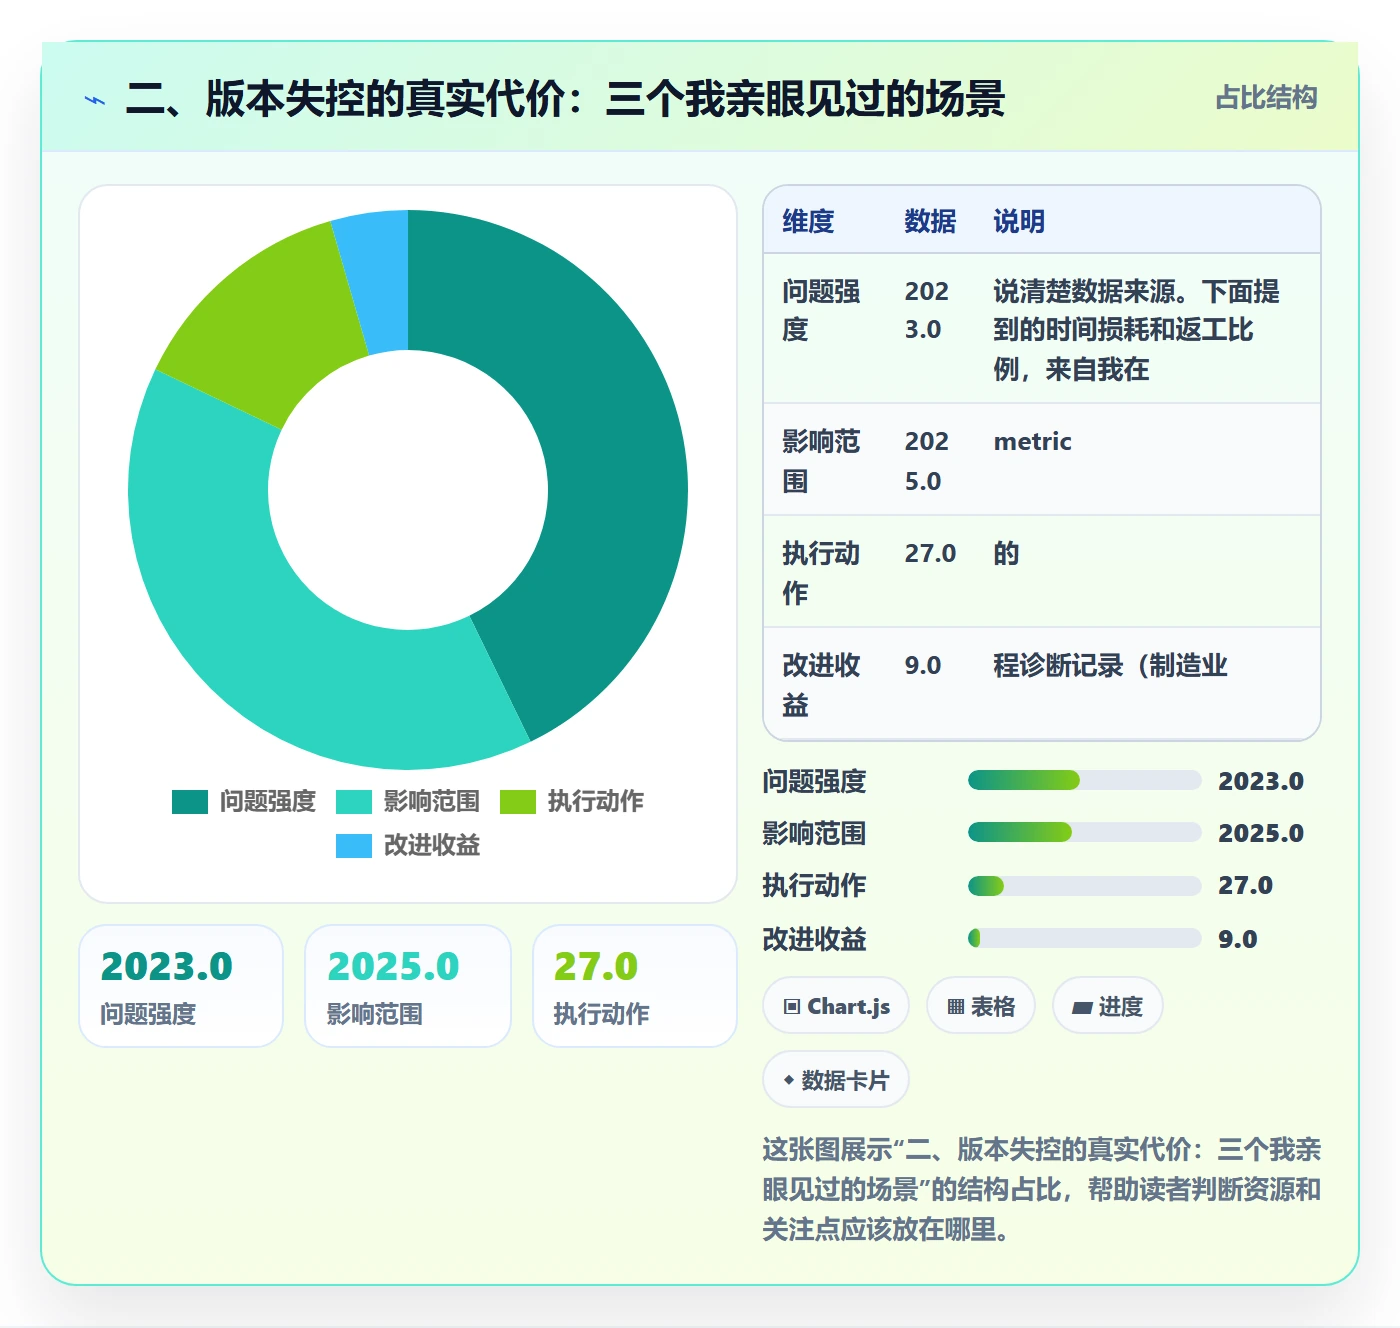The width and height of the screenshot is (1400, 1328).
Task: Click the section title 二、版本失控的真实代价
Action: click(565, 98)
